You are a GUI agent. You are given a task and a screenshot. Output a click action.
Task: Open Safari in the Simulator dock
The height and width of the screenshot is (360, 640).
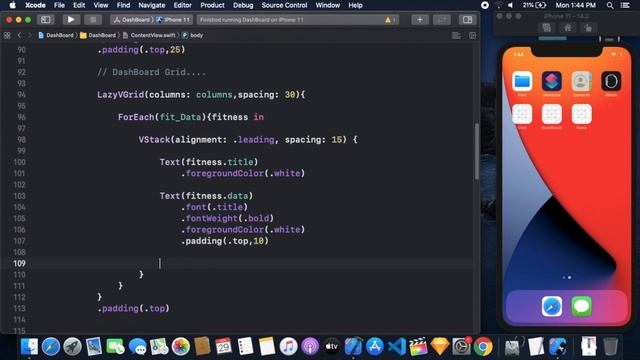click(552, 306)
